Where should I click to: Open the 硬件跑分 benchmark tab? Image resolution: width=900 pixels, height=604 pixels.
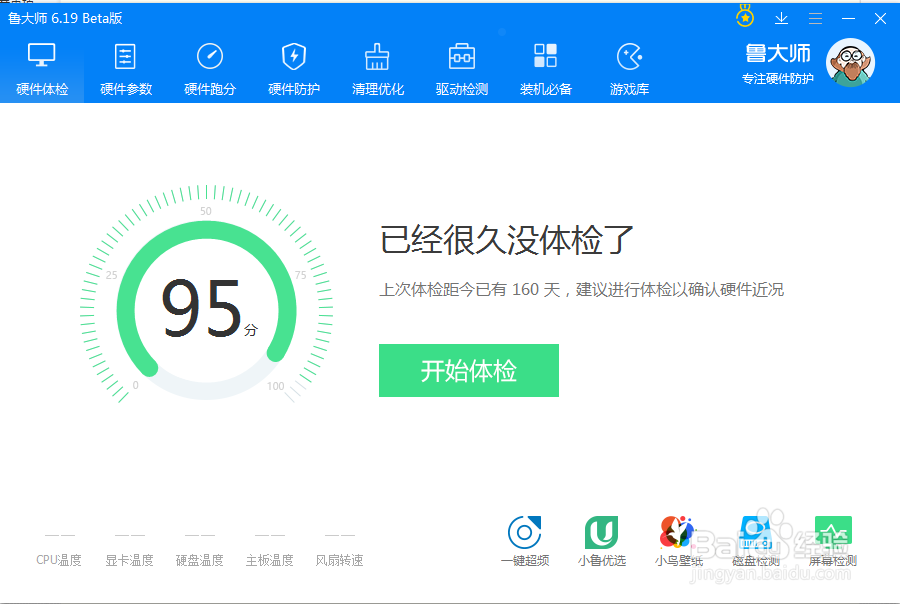210,69
